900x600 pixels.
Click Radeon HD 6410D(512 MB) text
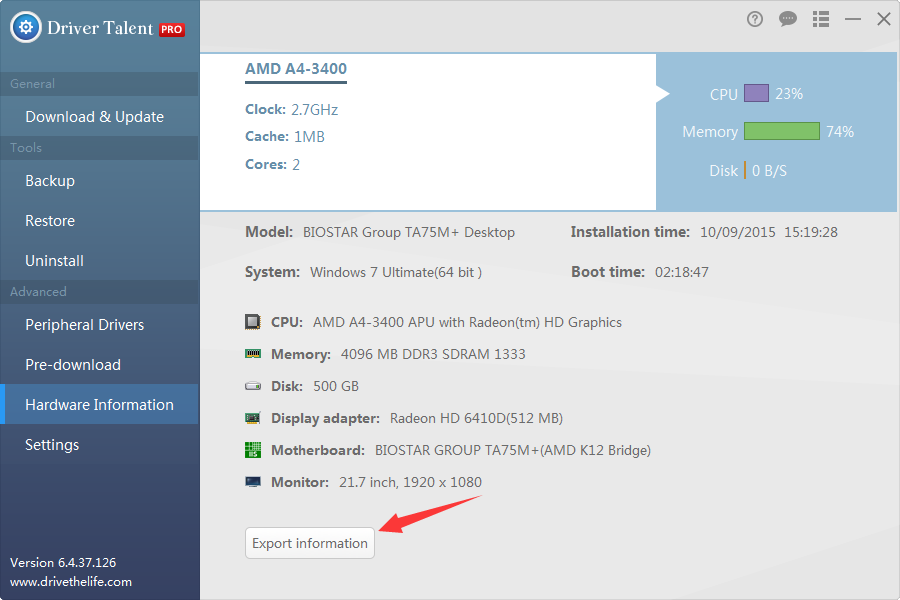476,418
